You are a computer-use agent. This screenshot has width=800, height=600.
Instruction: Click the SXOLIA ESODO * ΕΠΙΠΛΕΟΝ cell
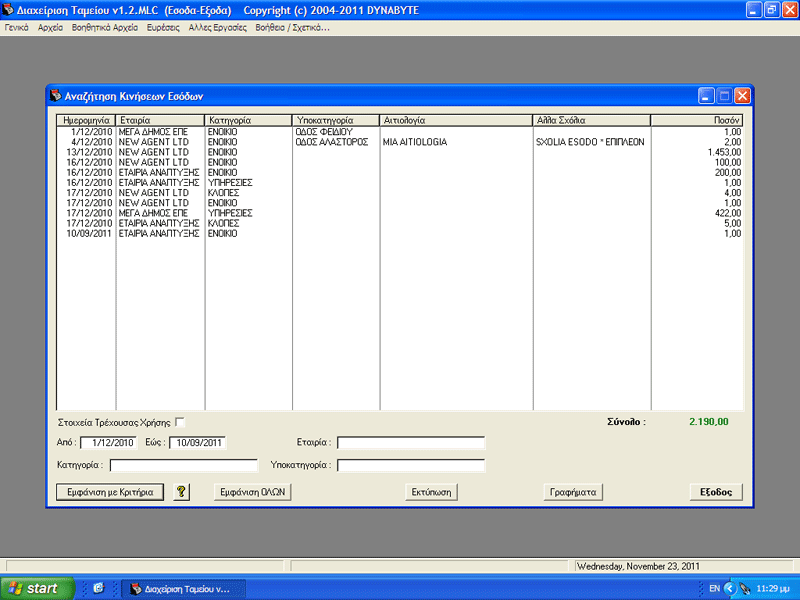tap(590, 142)
